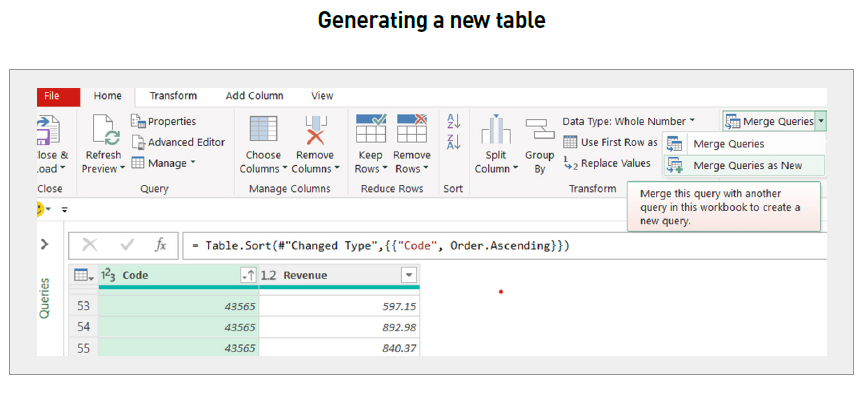
Task: Click the smiley feedback icon
Action: pos(39,209)
